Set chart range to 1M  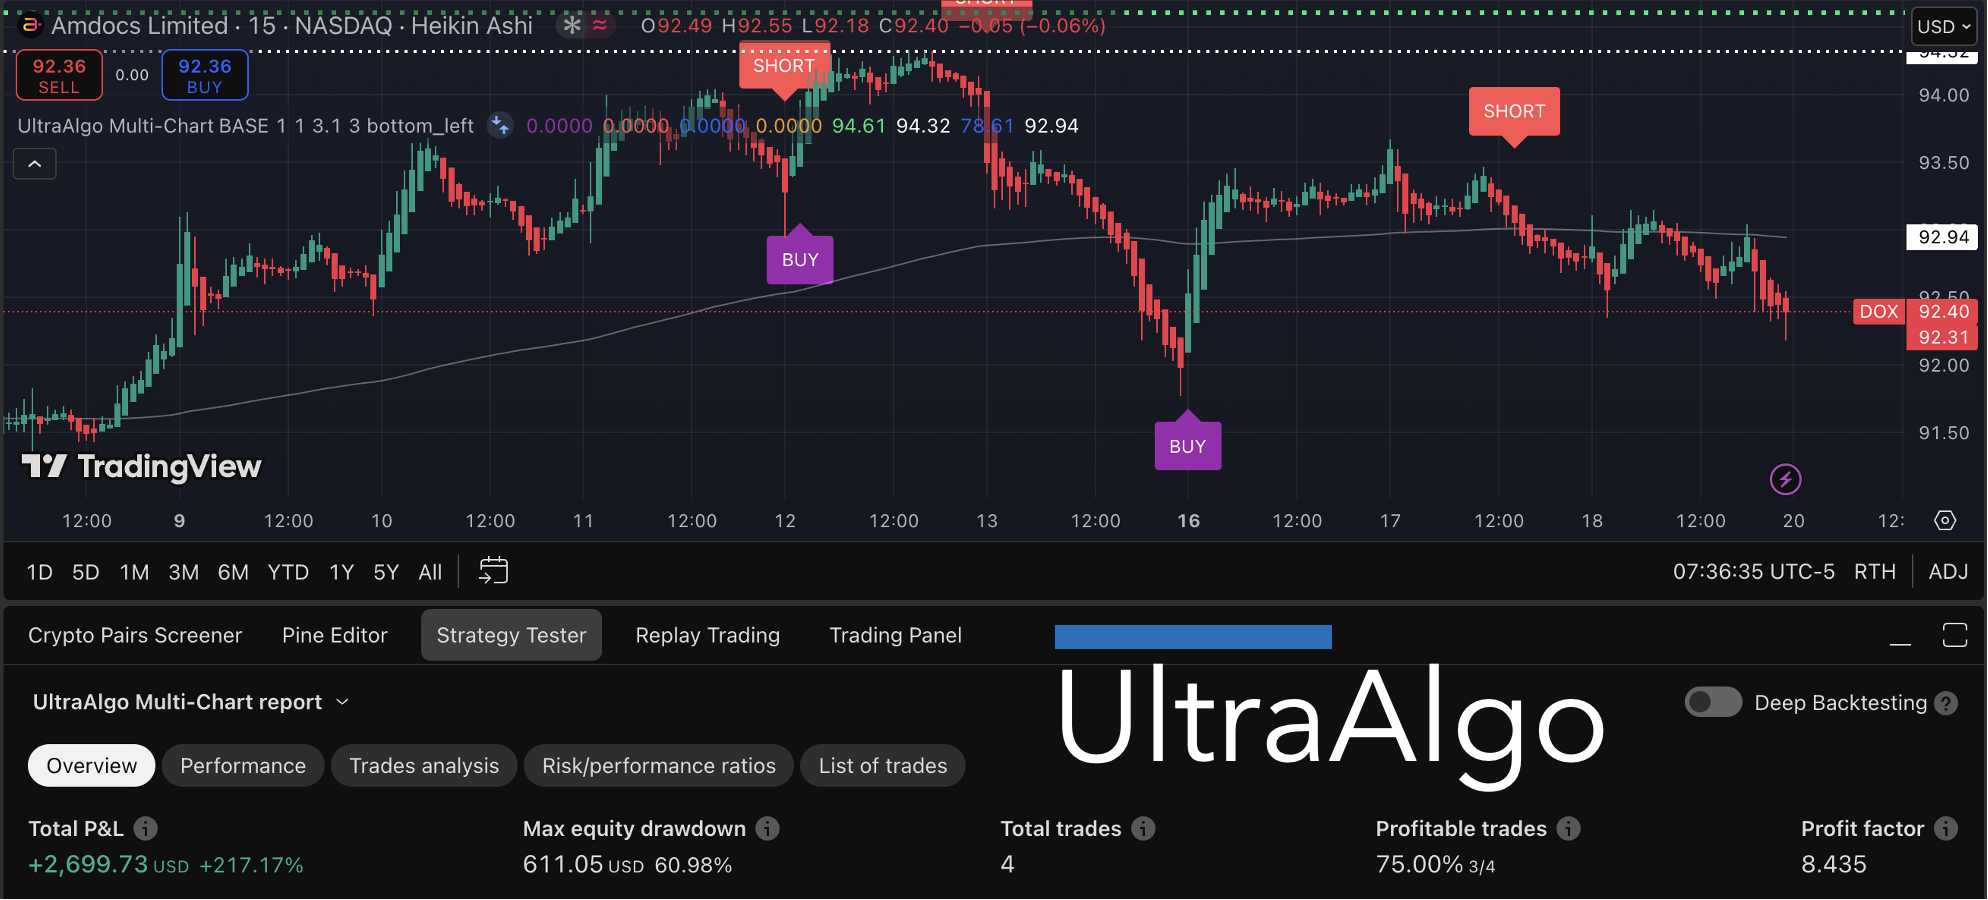pyautogui.click(x=134, y=572)
